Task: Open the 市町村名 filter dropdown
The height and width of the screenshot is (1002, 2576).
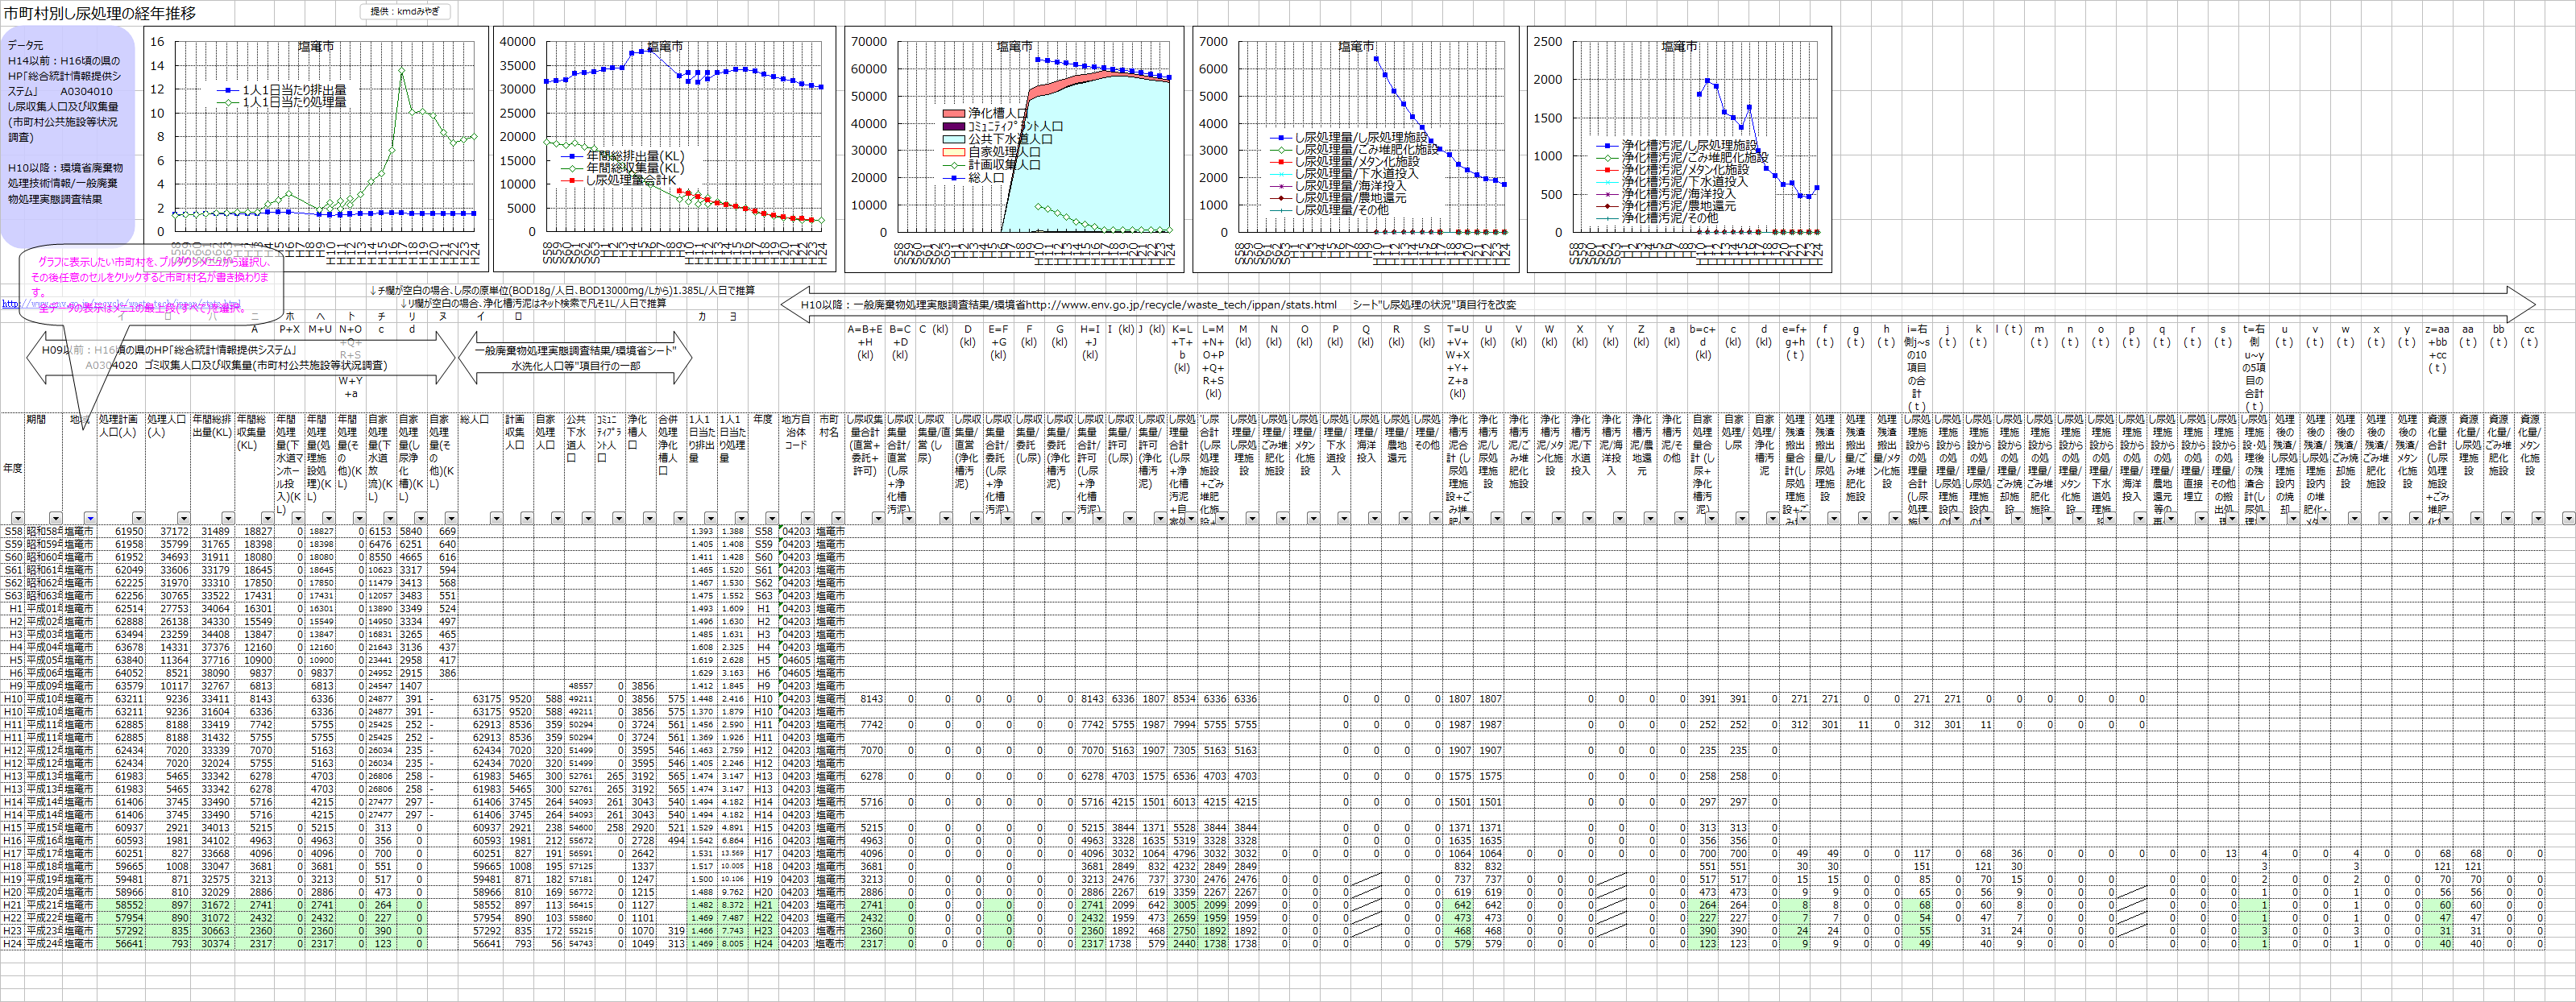Action: click(x=838, y=518)
